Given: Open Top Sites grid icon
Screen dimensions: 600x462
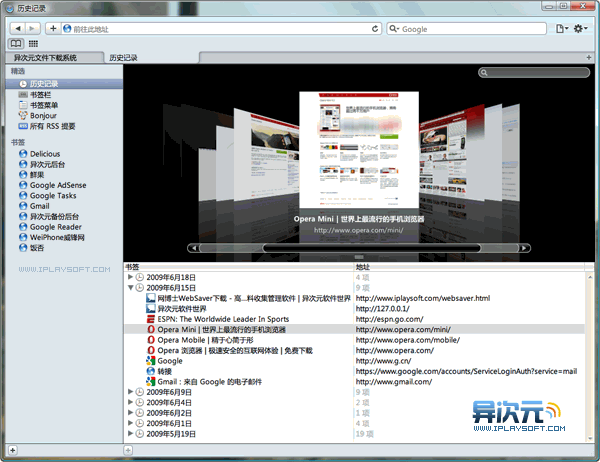Looking at the screenshot, I should [33, 44].
